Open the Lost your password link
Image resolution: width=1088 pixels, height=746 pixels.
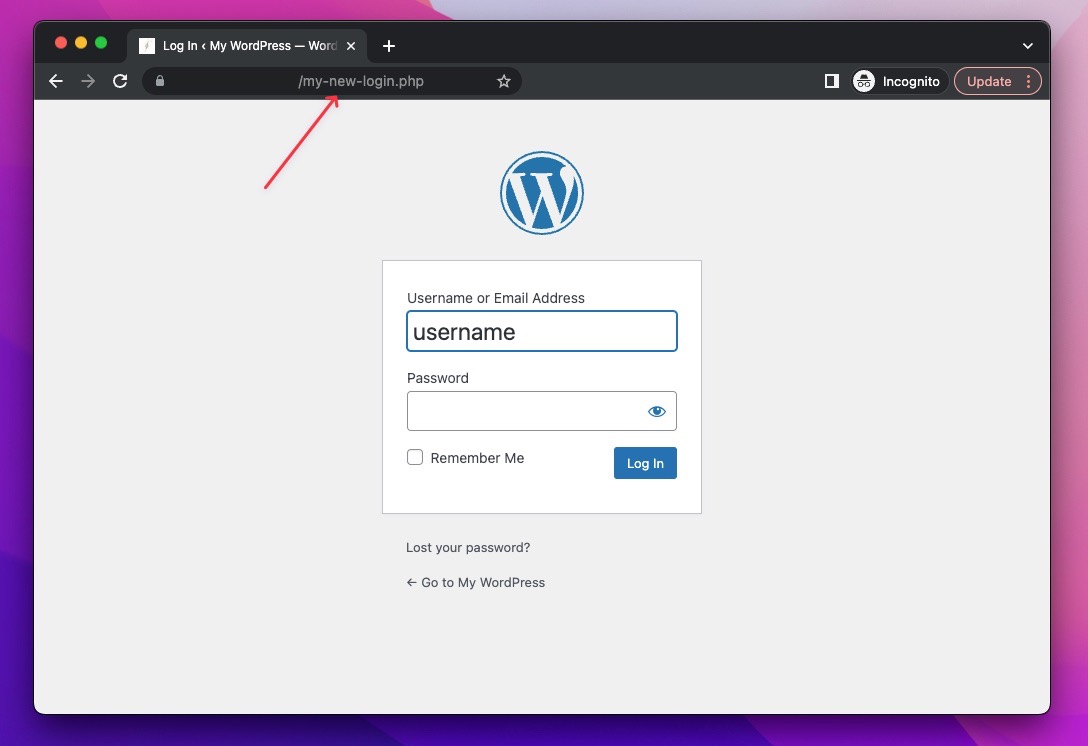pos(468,547)
